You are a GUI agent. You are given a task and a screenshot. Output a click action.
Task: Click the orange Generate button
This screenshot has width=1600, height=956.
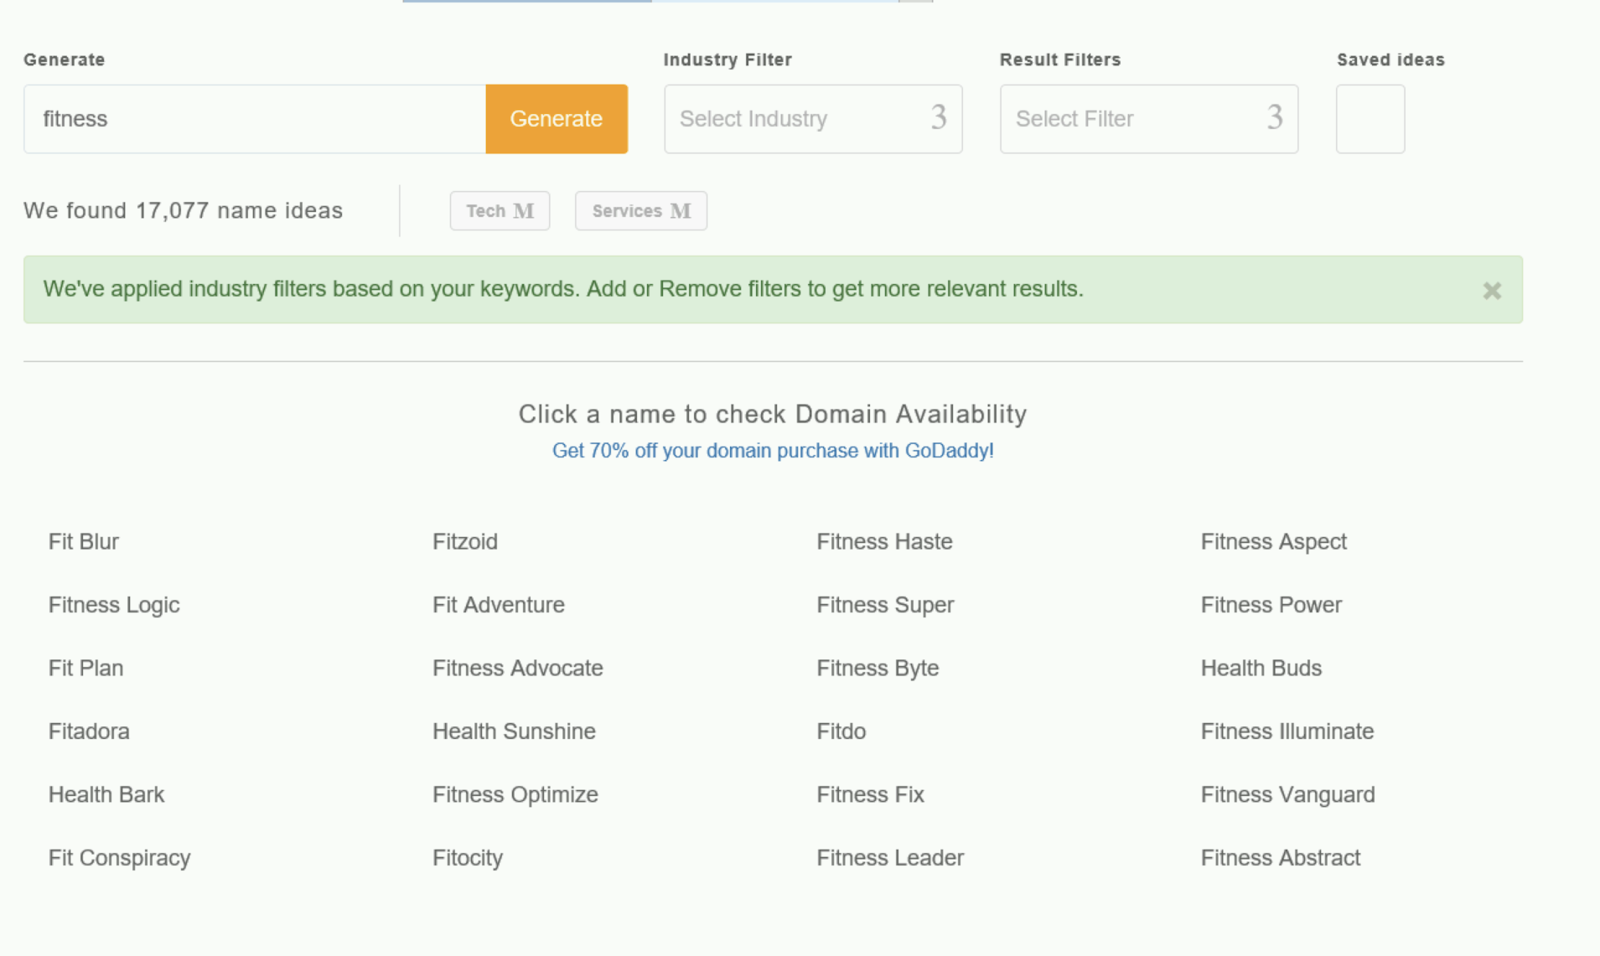pos(556,119)
